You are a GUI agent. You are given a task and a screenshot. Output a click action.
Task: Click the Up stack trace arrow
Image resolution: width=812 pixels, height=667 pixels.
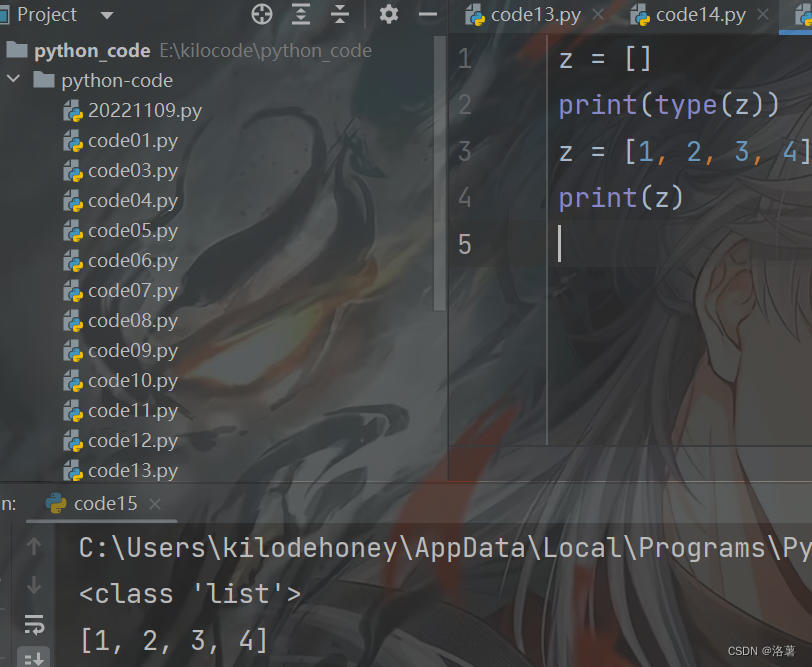coord(34,546)
